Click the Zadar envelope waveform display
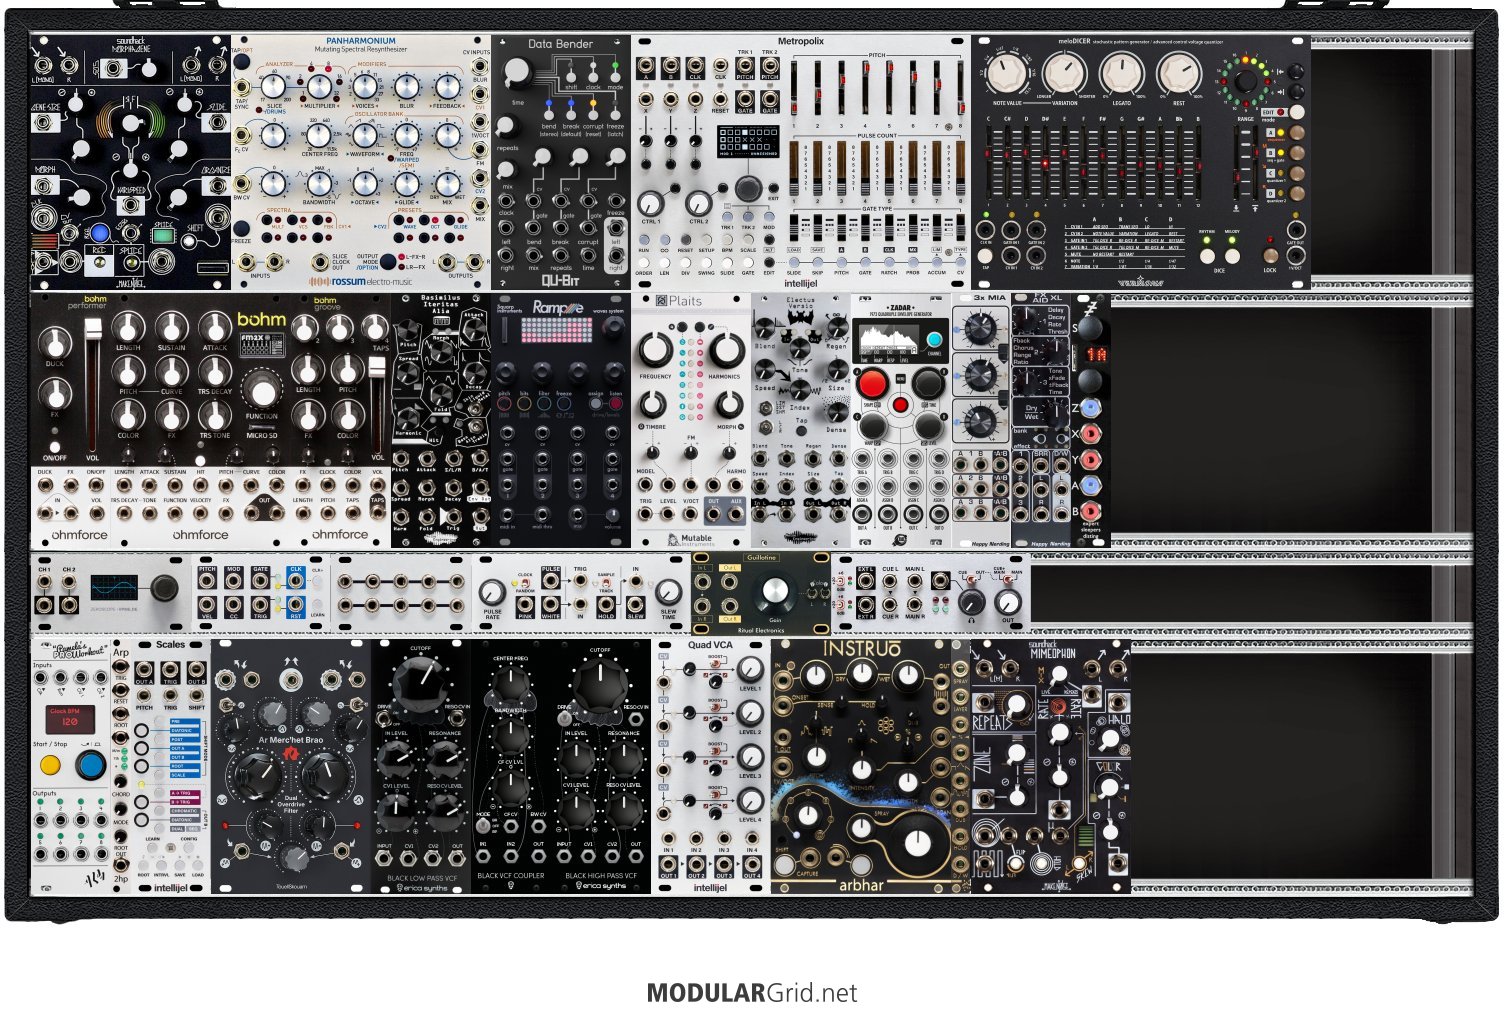Image resolution: width=1506 pixels, height=1014 pixels. (x=888, y=338)
